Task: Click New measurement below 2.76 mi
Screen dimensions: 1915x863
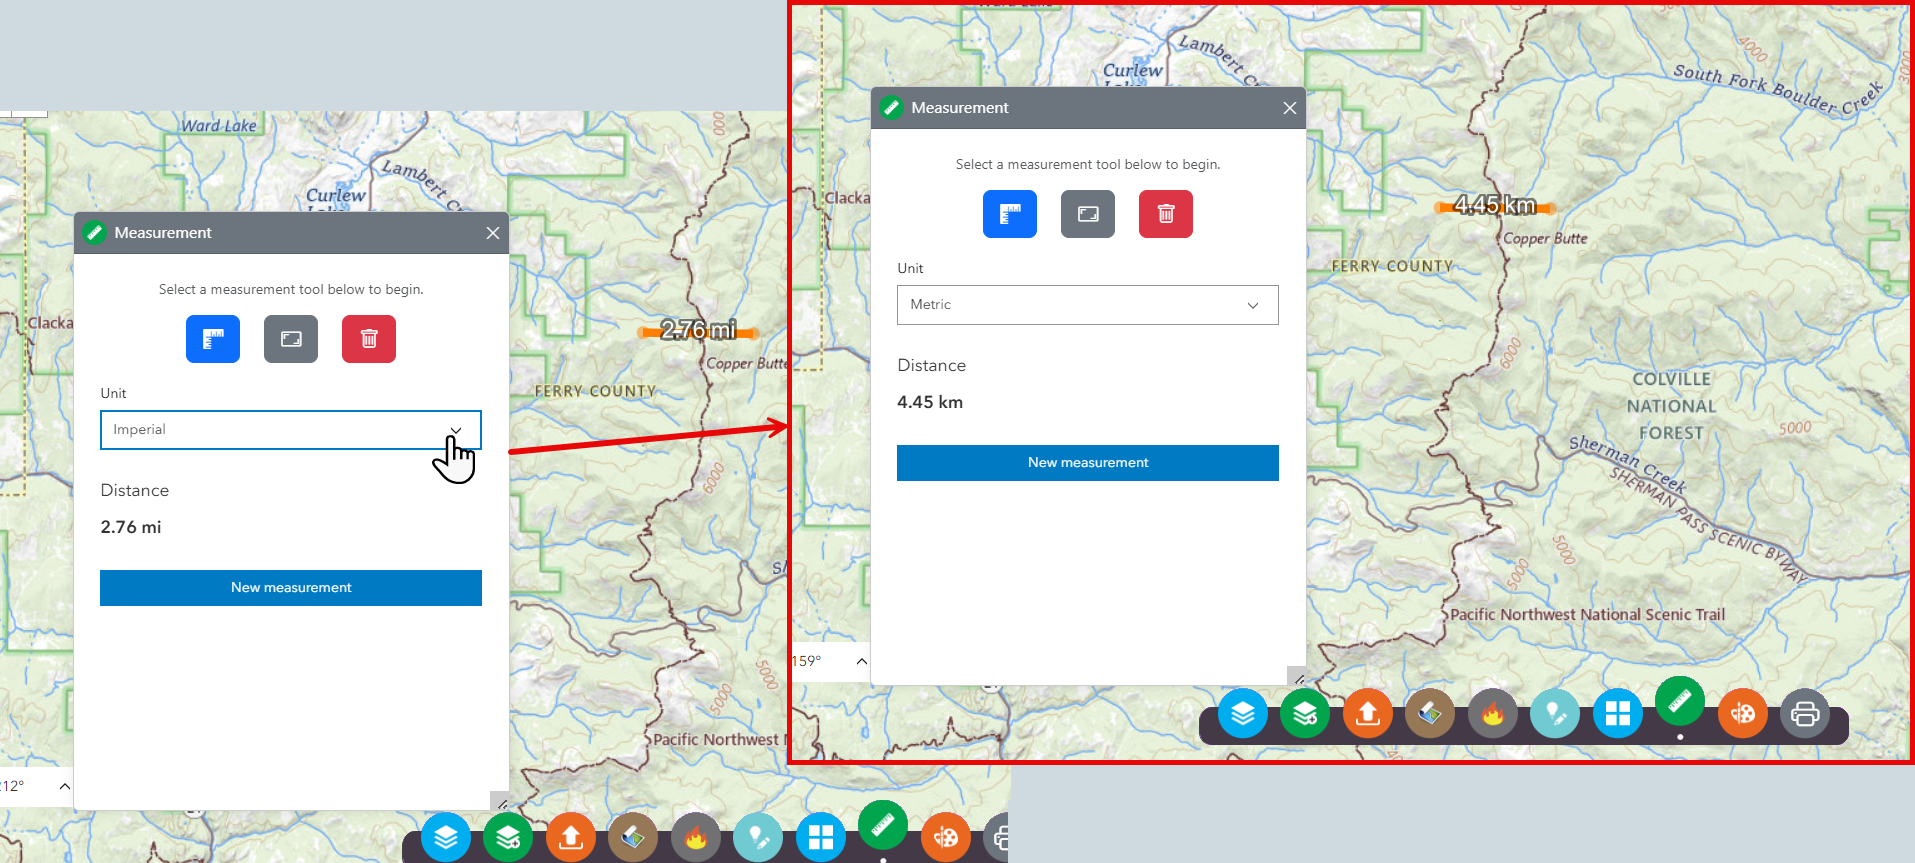Action: tap(291, 588)
